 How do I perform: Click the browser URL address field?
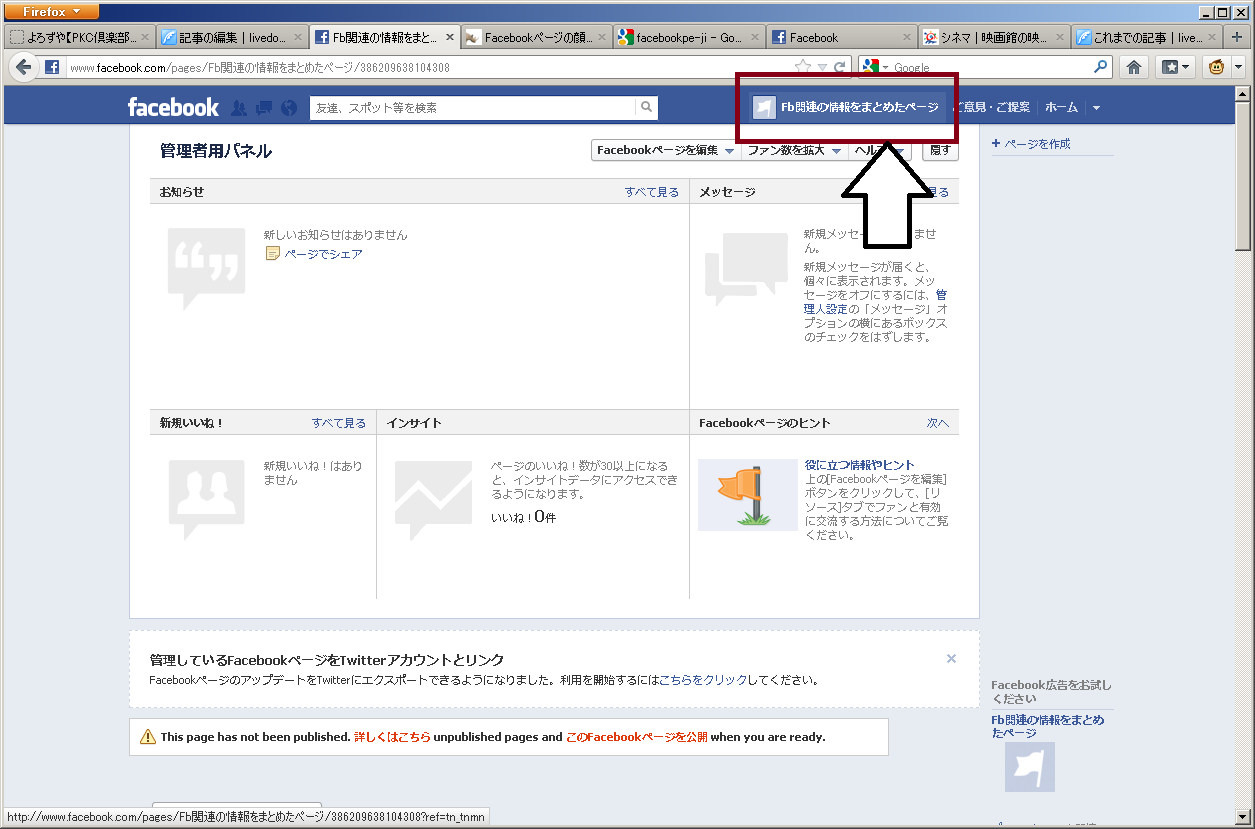430,67
